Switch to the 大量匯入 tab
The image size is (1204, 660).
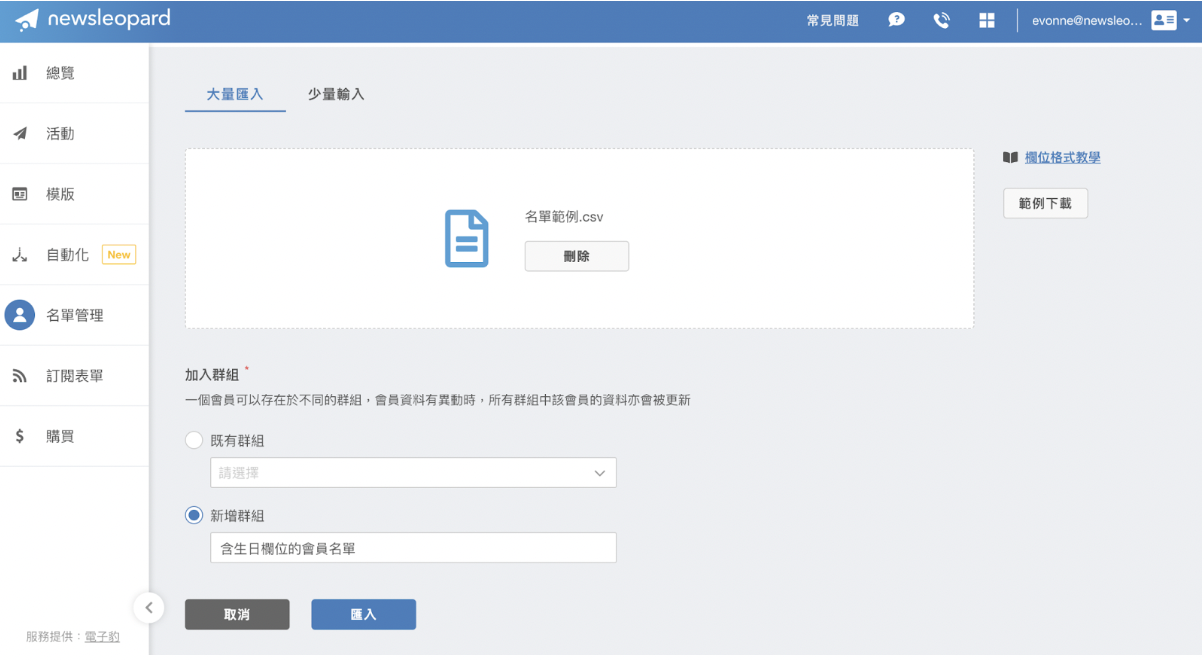tap(235, 95)
